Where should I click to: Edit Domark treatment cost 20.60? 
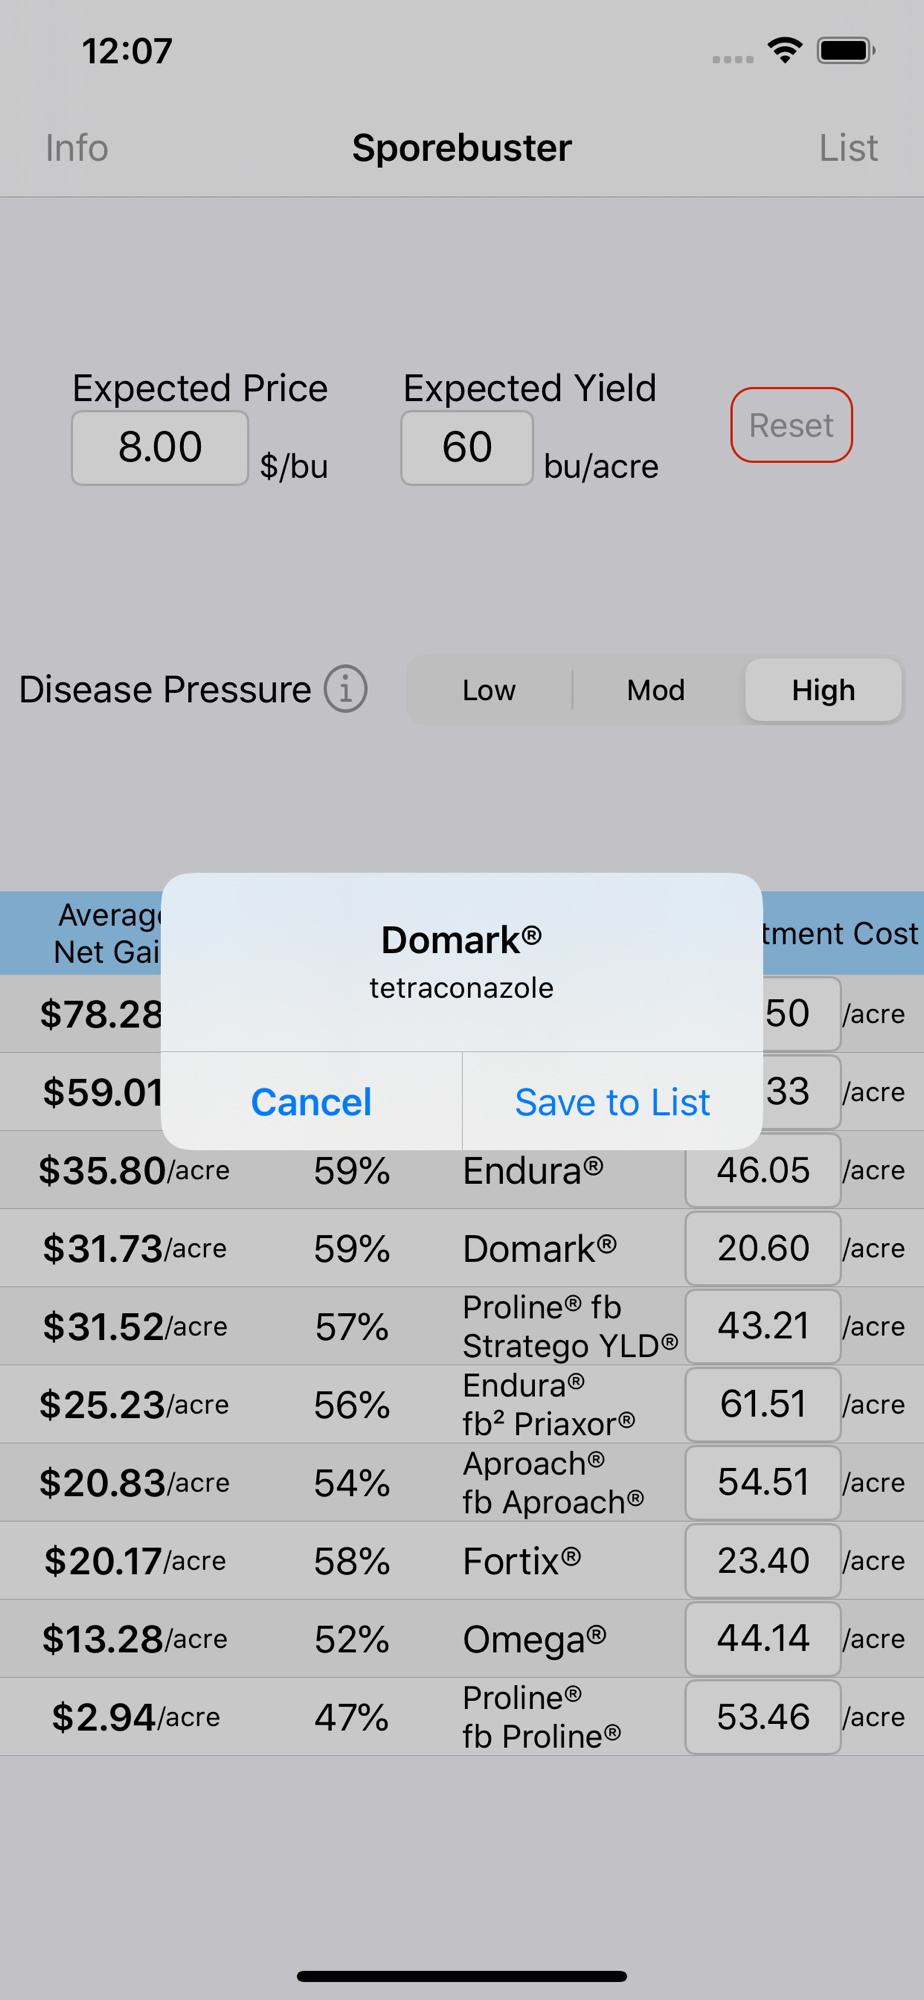pos(763,1248)
